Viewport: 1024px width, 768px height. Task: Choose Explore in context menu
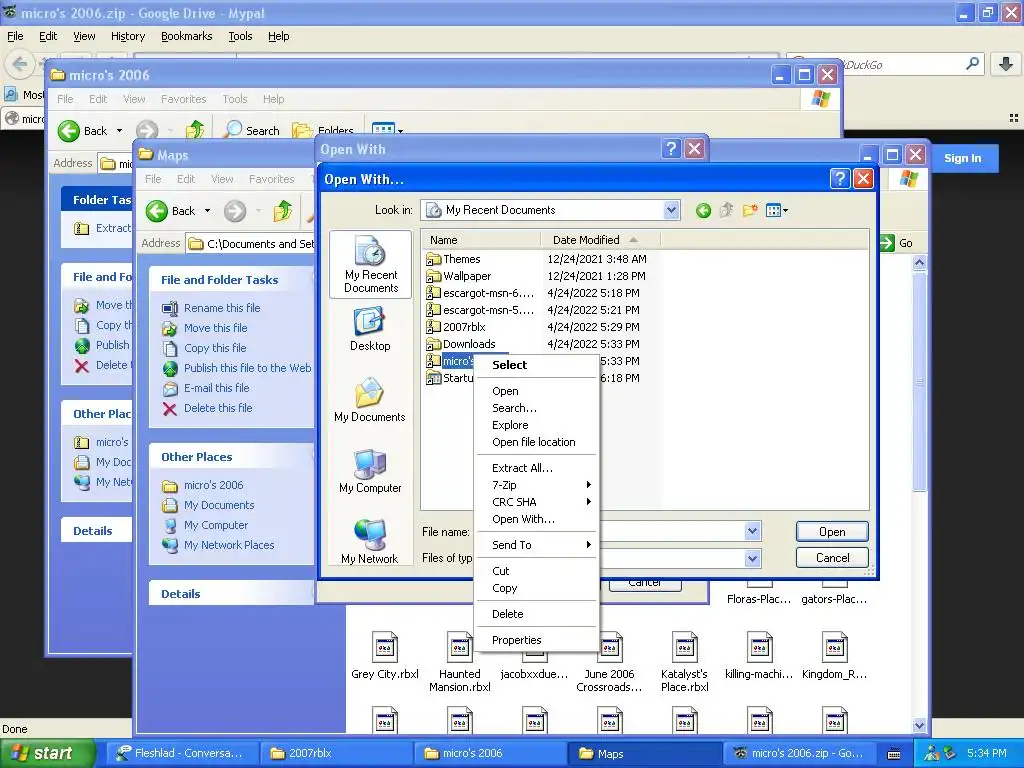tap(536, 425)
